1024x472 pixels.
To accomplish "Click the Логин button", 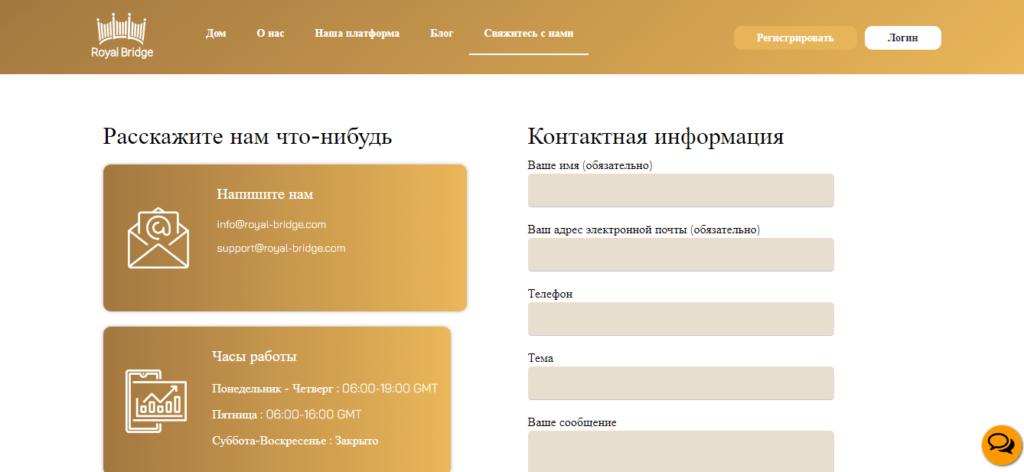I will [x=903, y=38].
